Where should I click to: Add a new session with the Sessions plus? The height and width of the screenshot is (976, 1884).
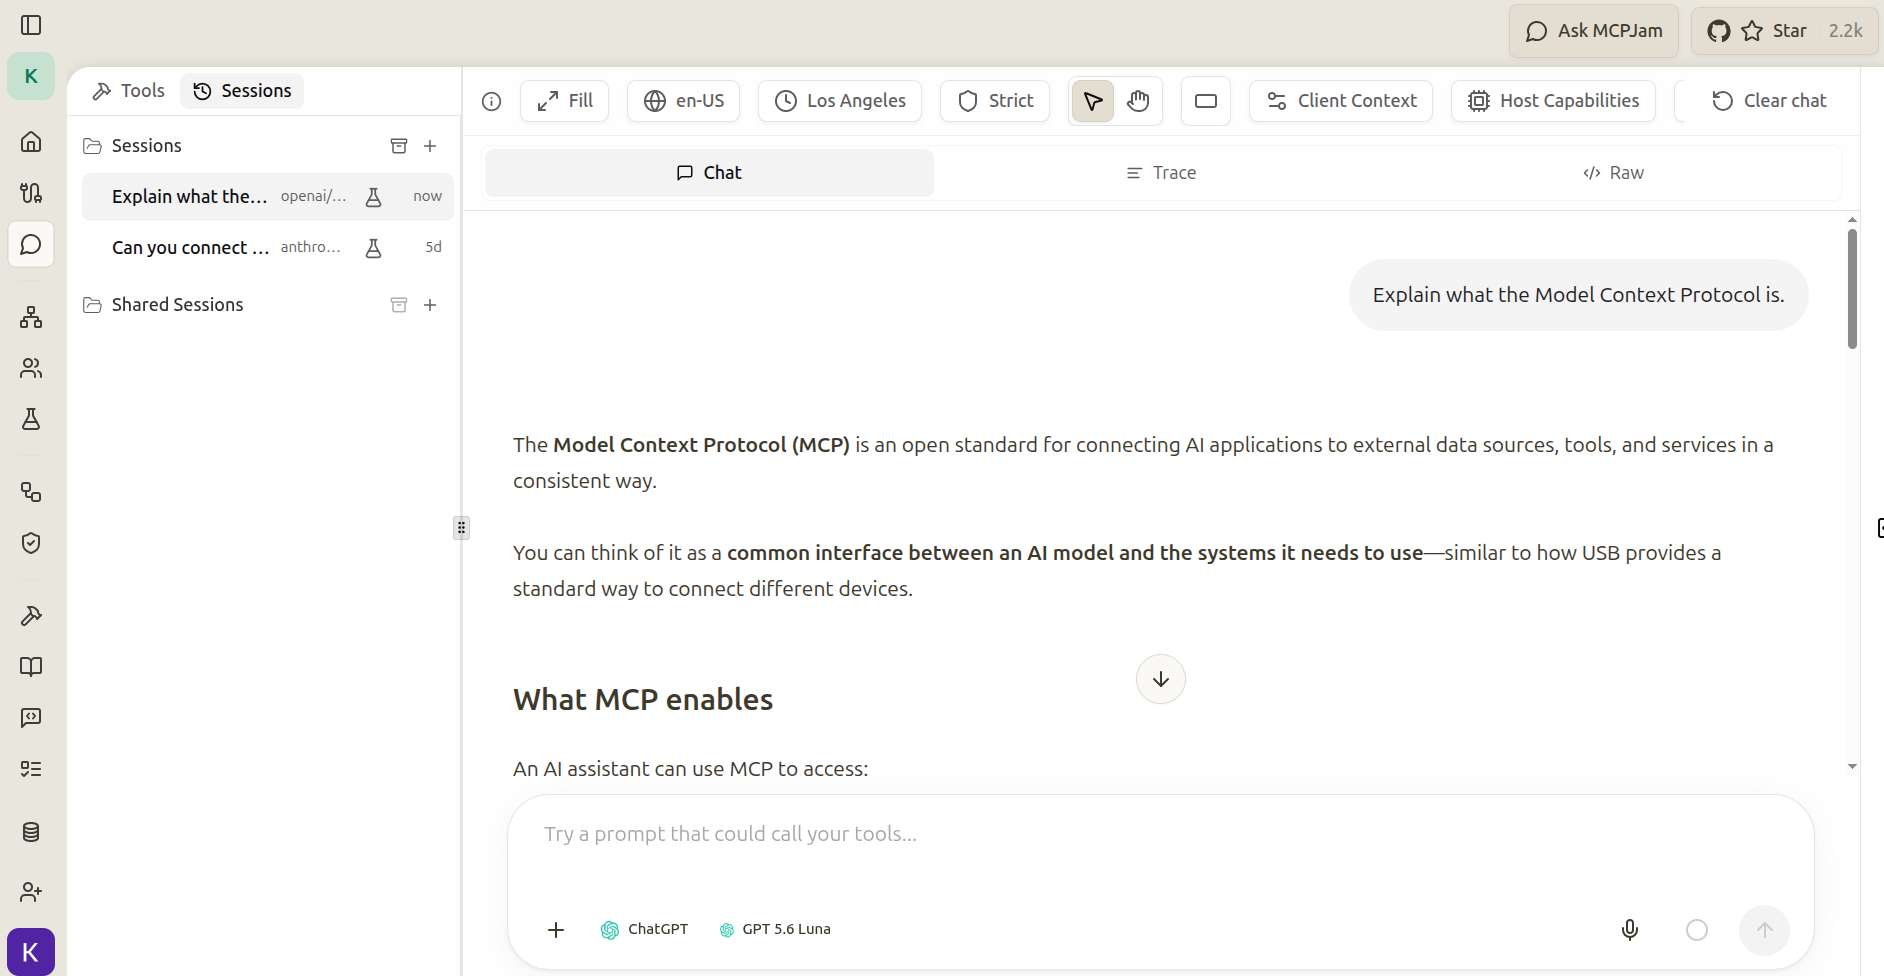coord(430,146)
